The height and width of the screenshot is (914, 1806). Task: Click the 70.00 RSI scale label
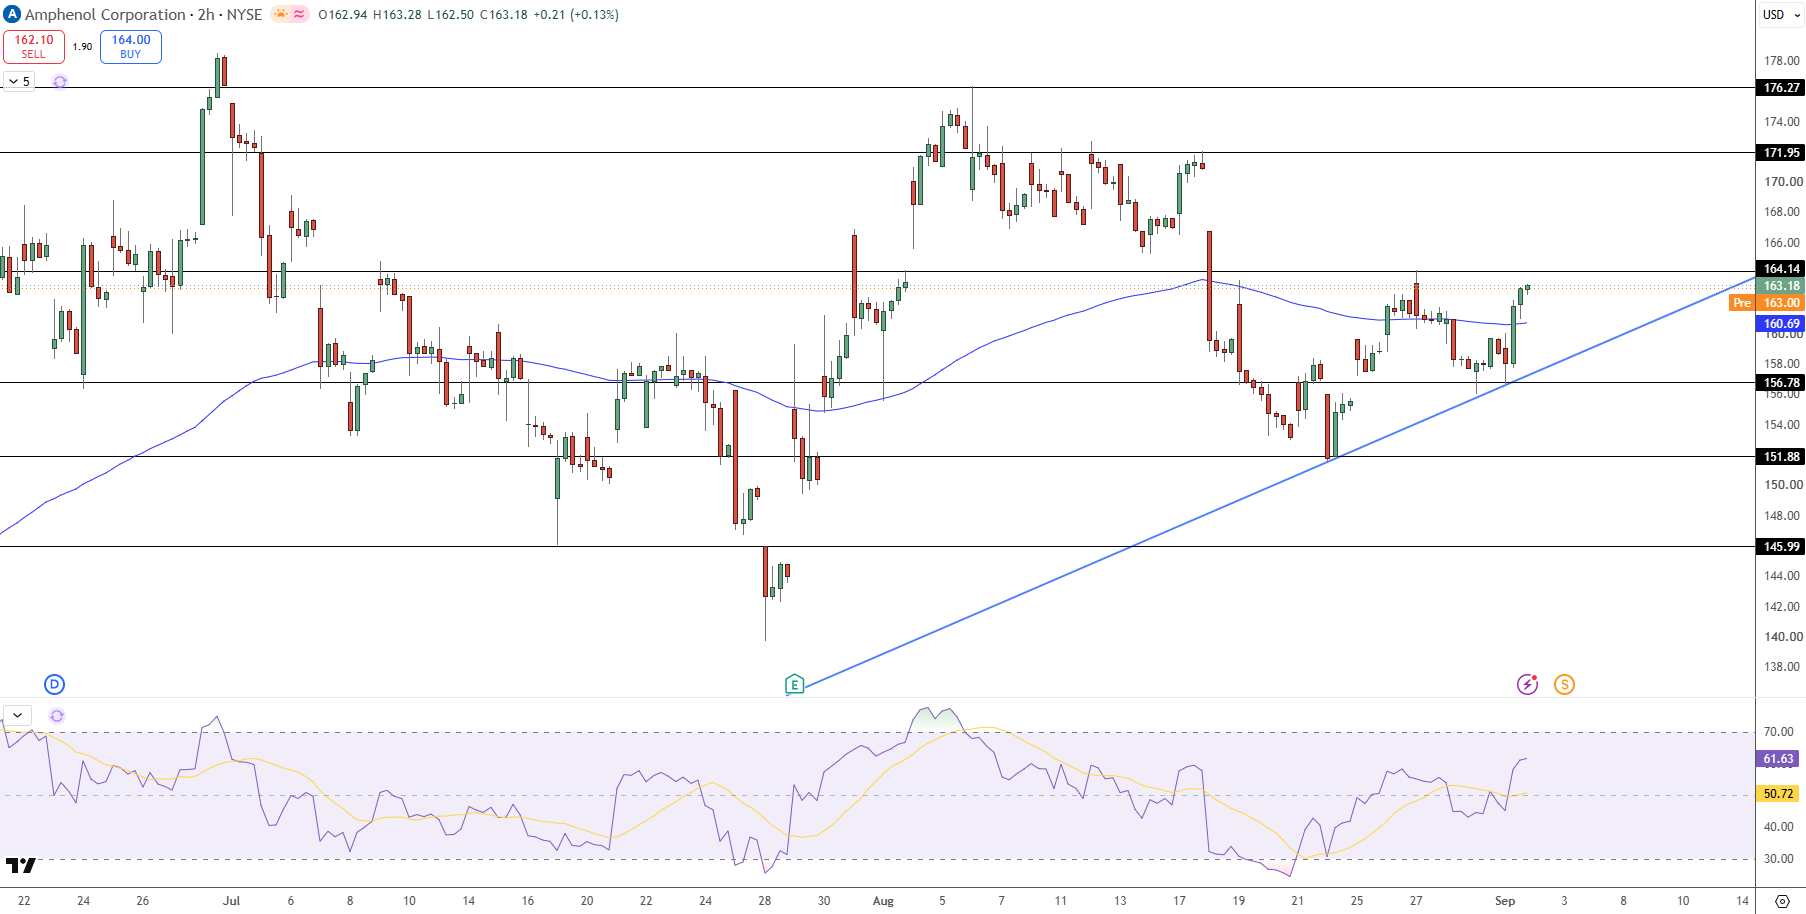[1778, 732]
